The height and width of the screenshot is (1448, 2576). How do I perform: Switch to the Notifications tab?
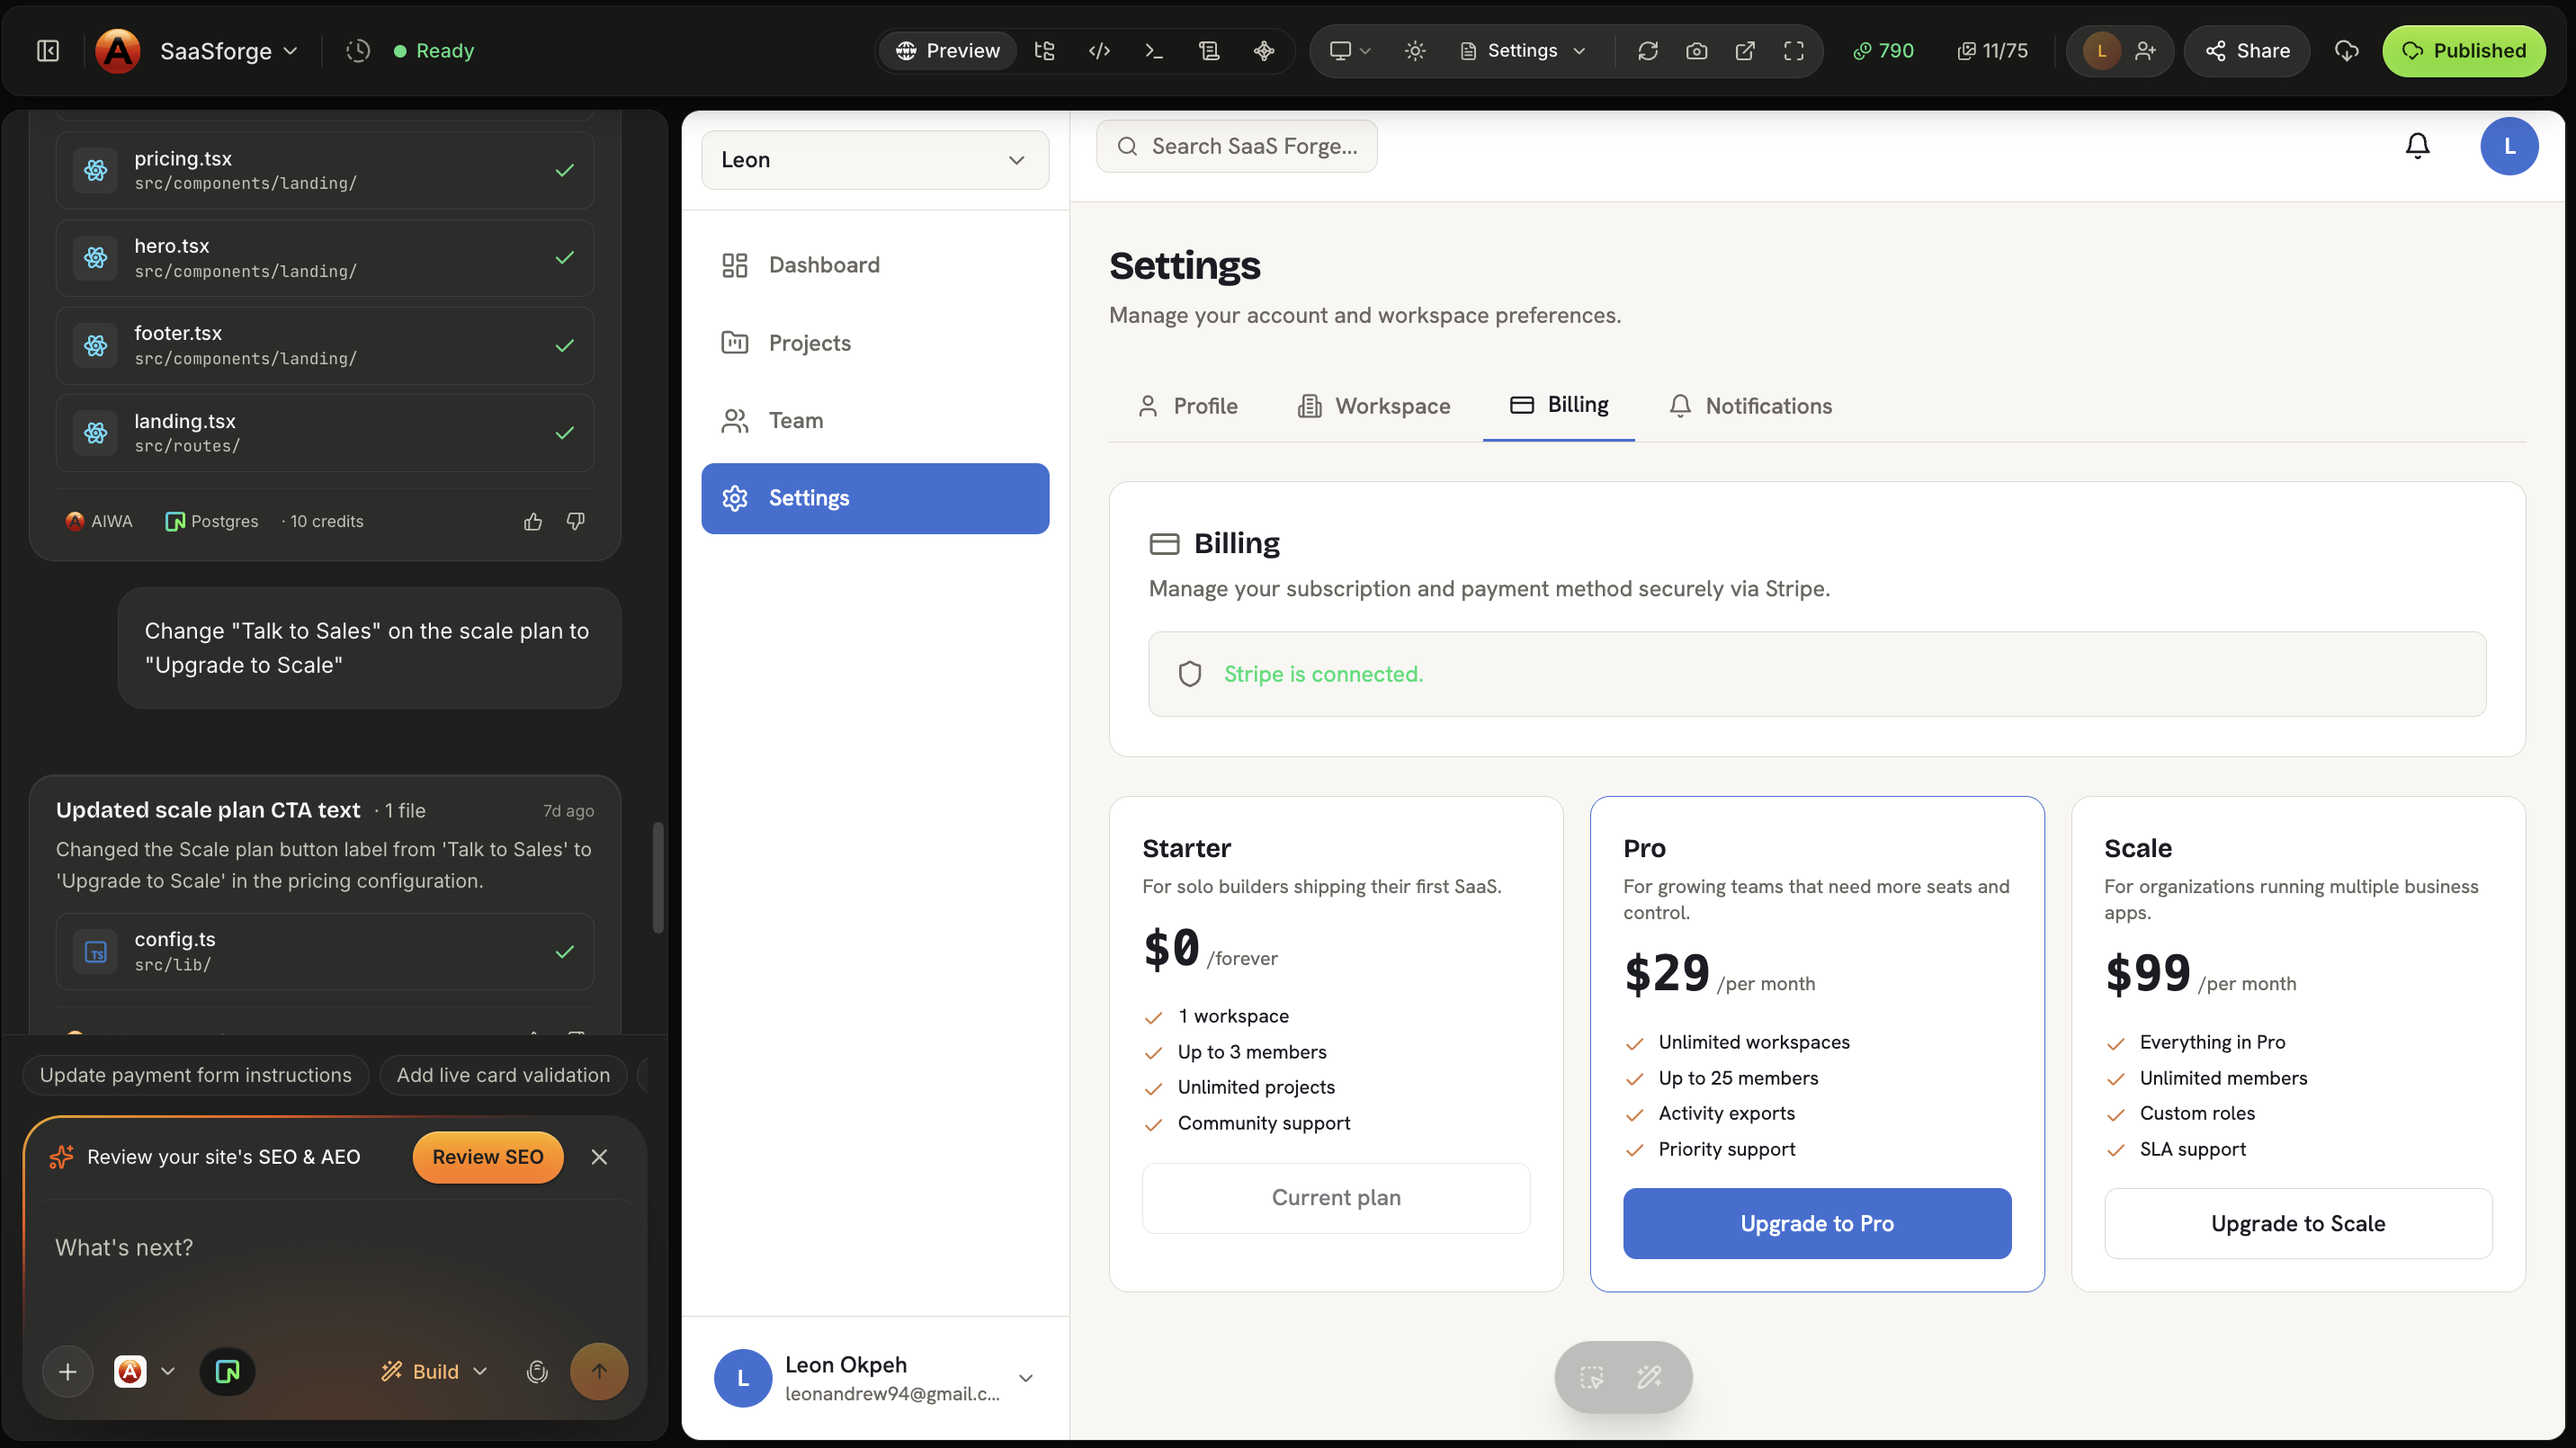click(x=1750, y=406)
